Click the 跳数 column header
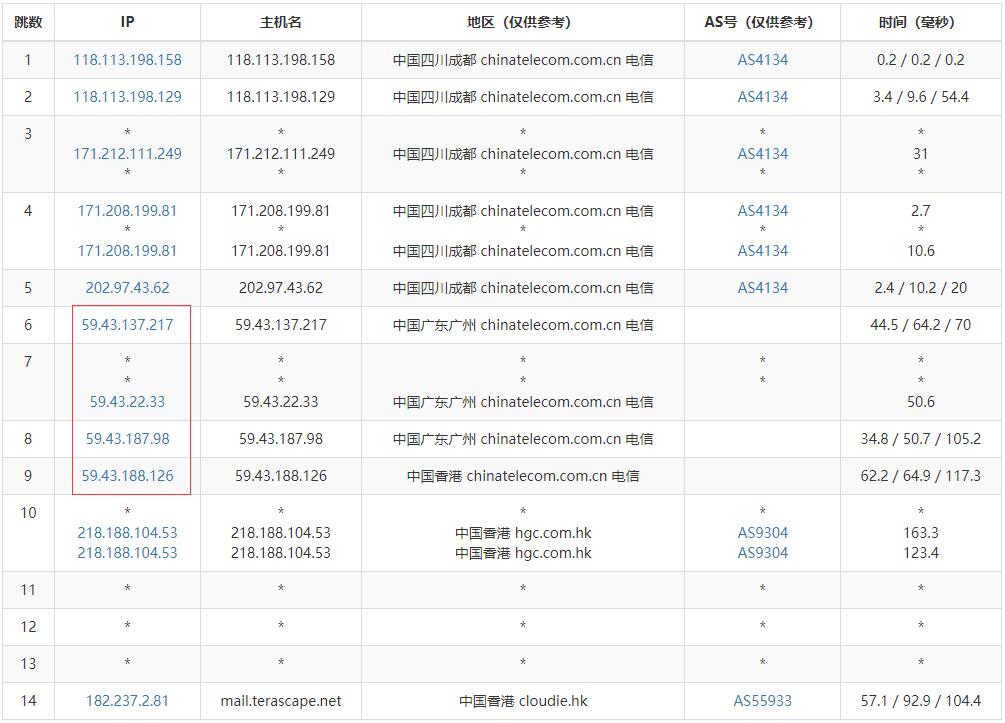The image size is (1005, 723). (28, 22)
